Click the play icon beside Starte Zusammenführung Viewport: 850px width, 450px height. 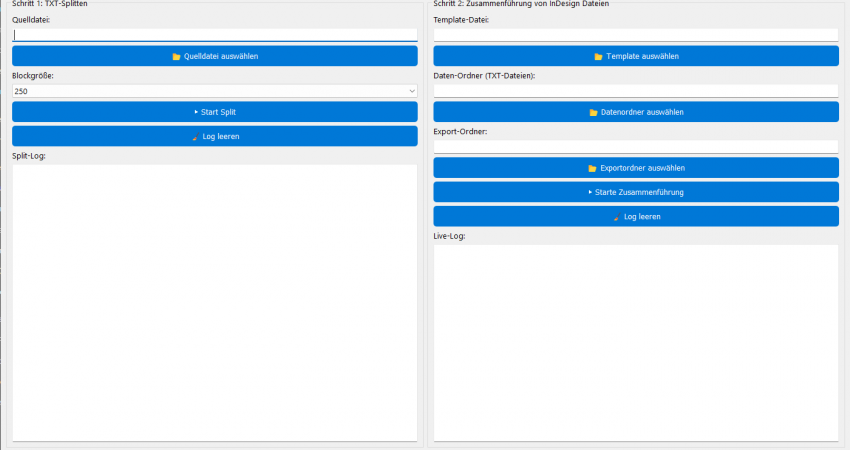pos(589,192)
